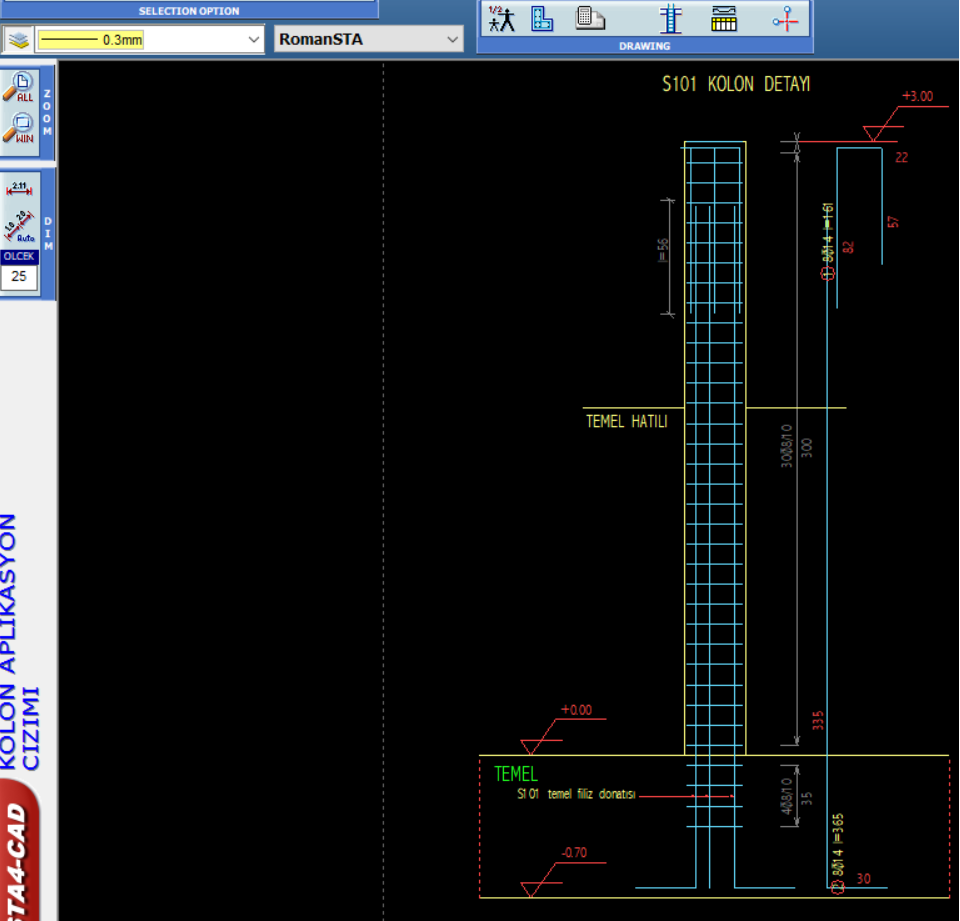Viewport: 960px width, 921px height.
Task: Click the SELECTION OPTION panel header
Action: coord(188,11)
